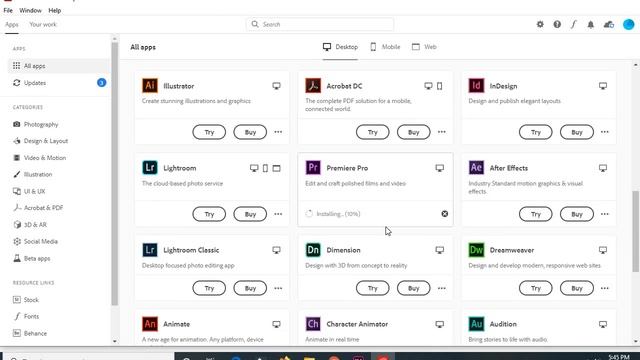The image size is (640, 360).
Task: Open the fonts icon in top bar
Action: tap(573, 24)
